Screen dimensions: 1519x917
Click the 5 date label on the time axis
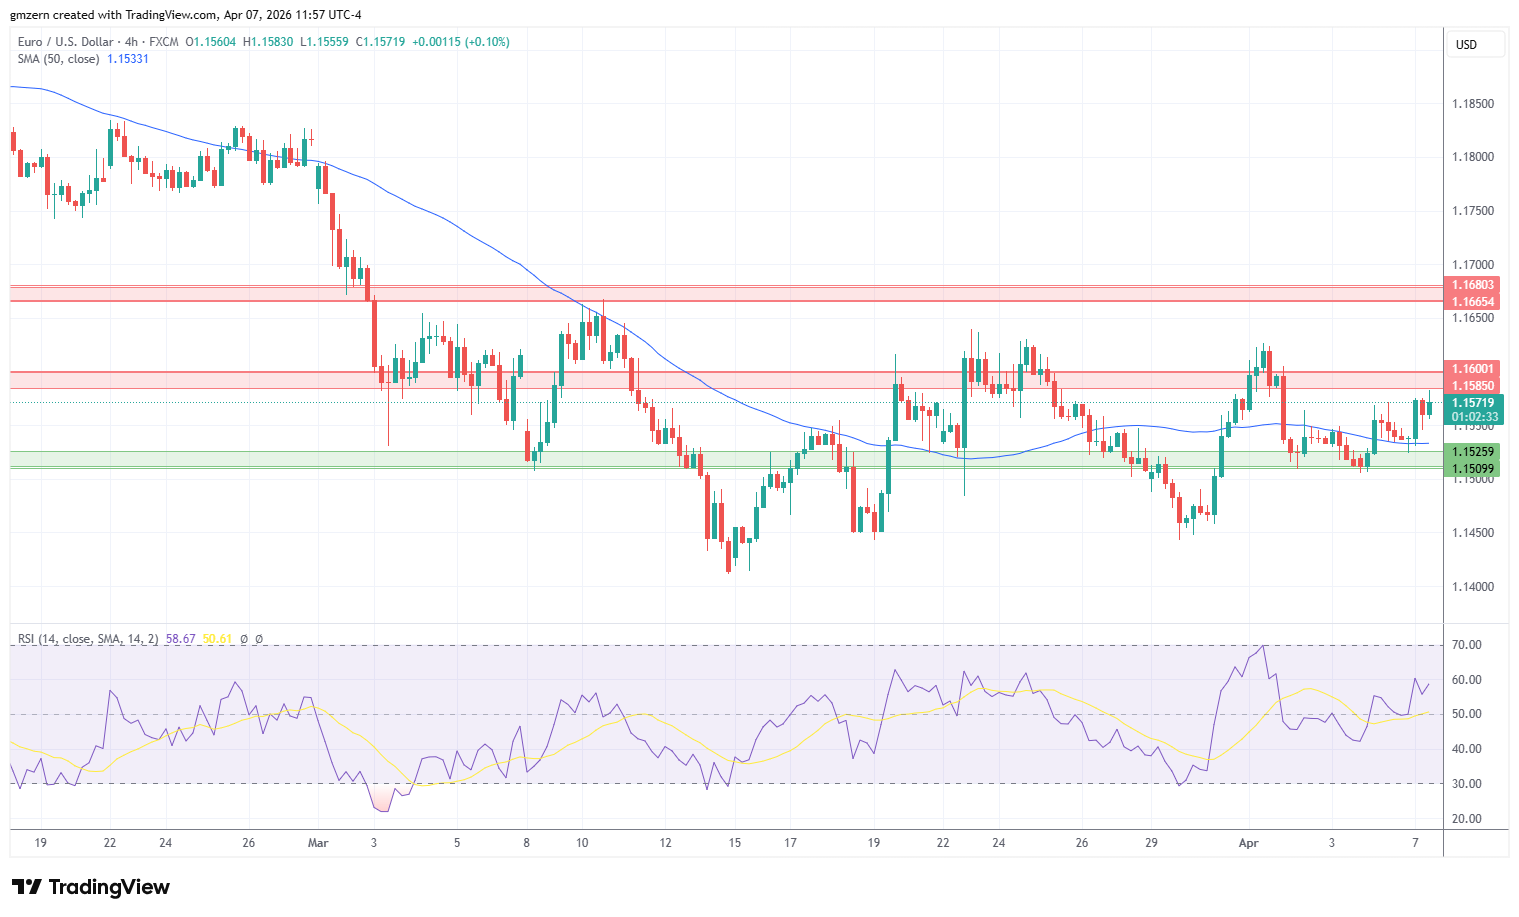click(457, 843)
